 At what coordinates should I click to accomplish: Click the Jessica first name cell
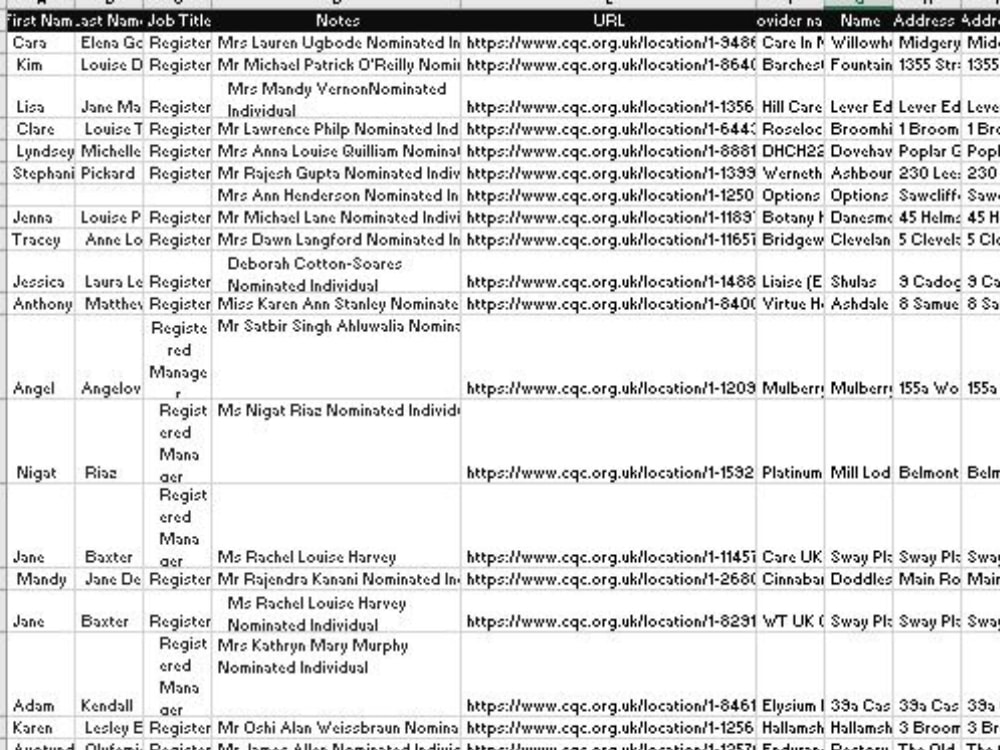point(41,272)
